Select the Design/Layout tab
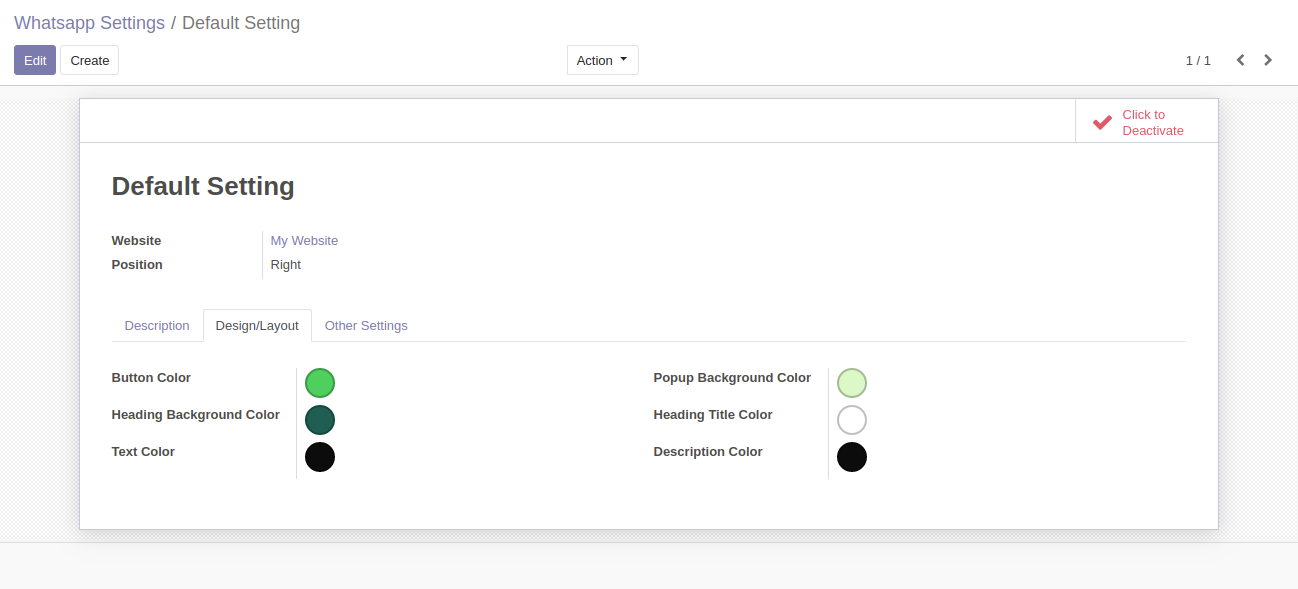Screen dimensions: 1298x589 pos(257,326)
